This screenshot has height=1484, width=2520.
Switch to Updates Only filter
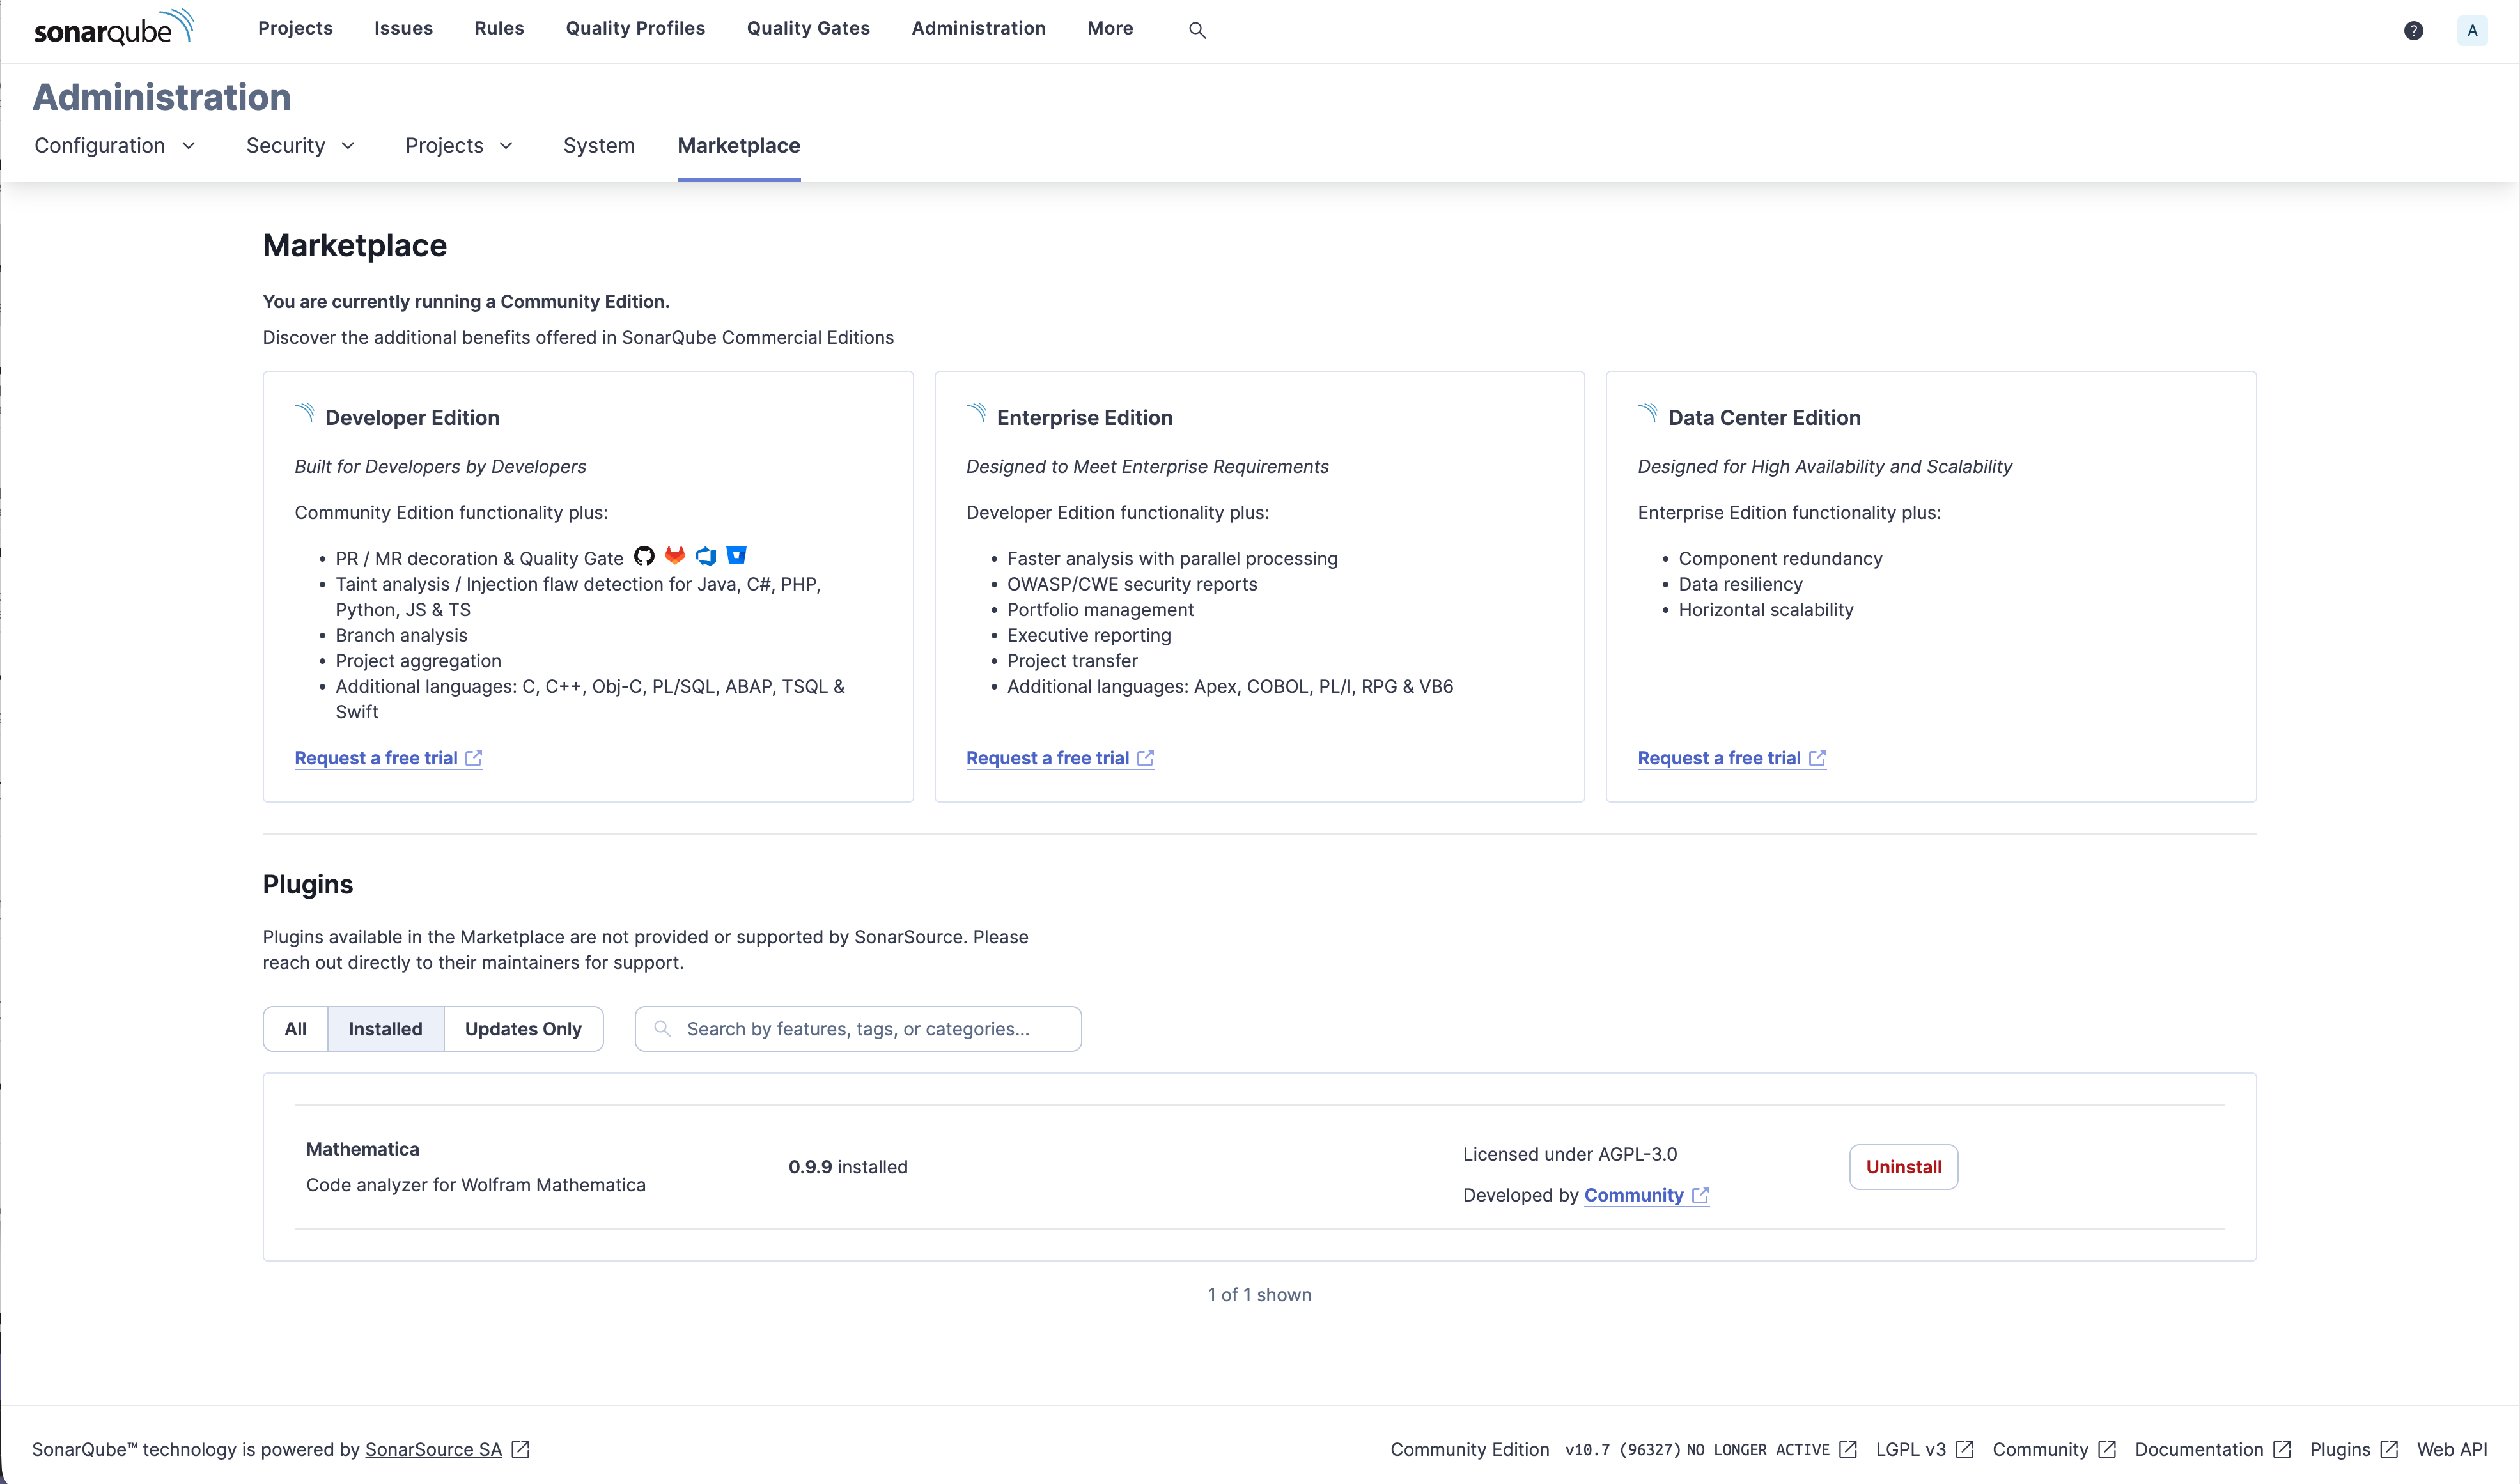click(524, 1028)
